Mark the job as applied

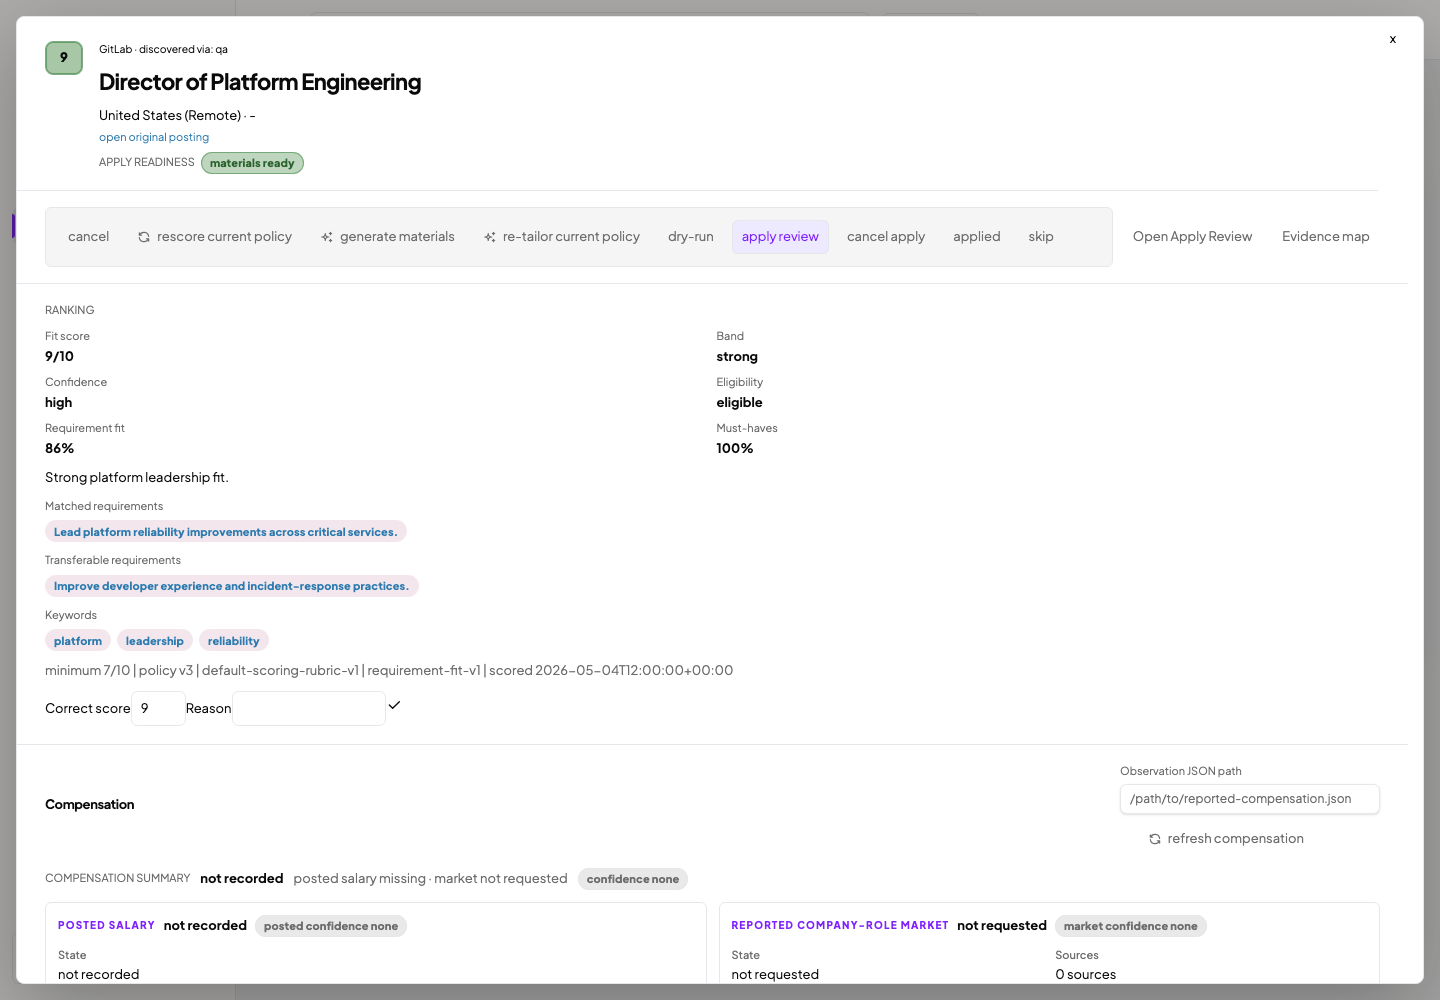(977, 237)
